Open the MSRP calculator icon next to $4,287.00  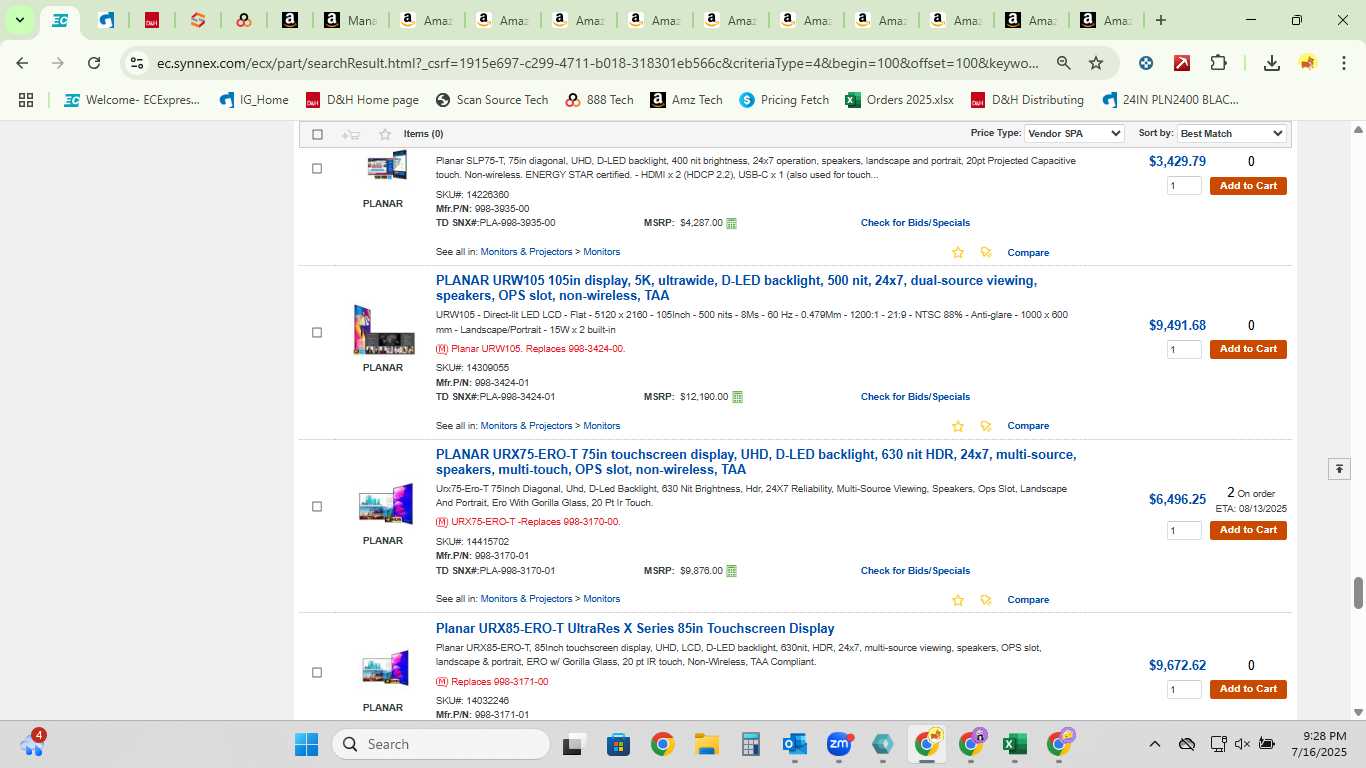tap(731, 223)
